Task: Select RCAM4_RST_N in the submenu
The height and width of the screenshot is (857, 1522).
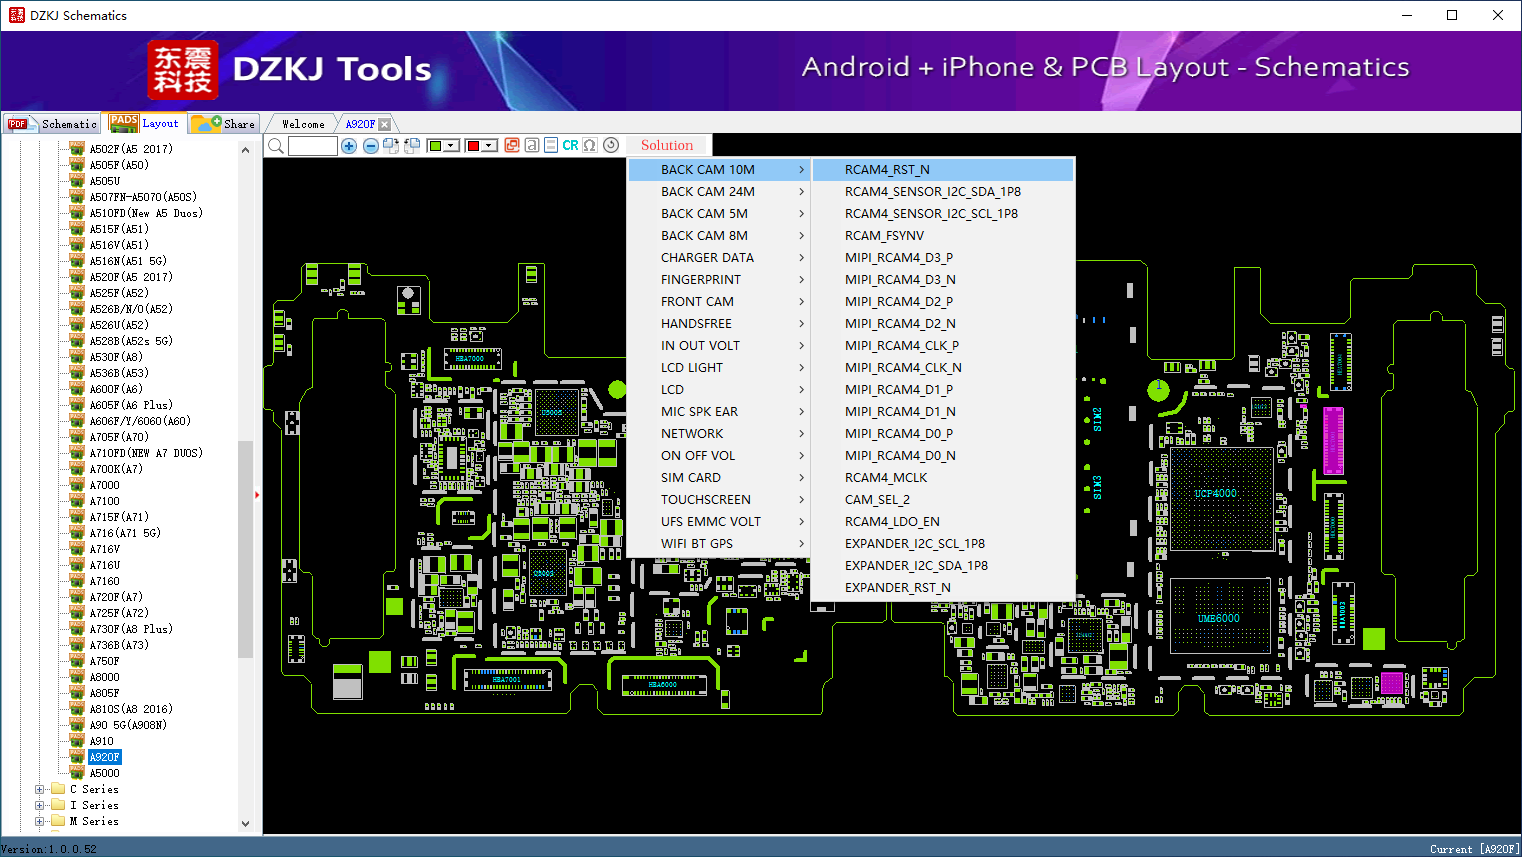Action: [x=943, y=170]
